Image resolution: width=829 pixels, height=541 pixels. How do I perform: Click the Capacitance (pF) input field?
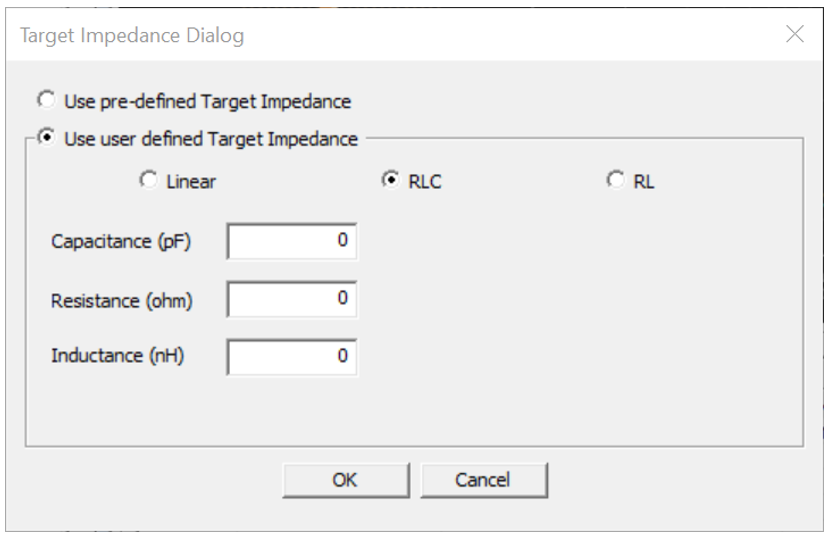[x=292, y=241]
